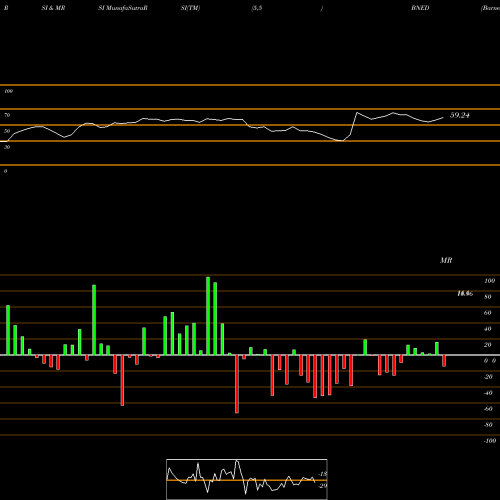Click the RSI value 59.24 label

click(x=460, y=115)
